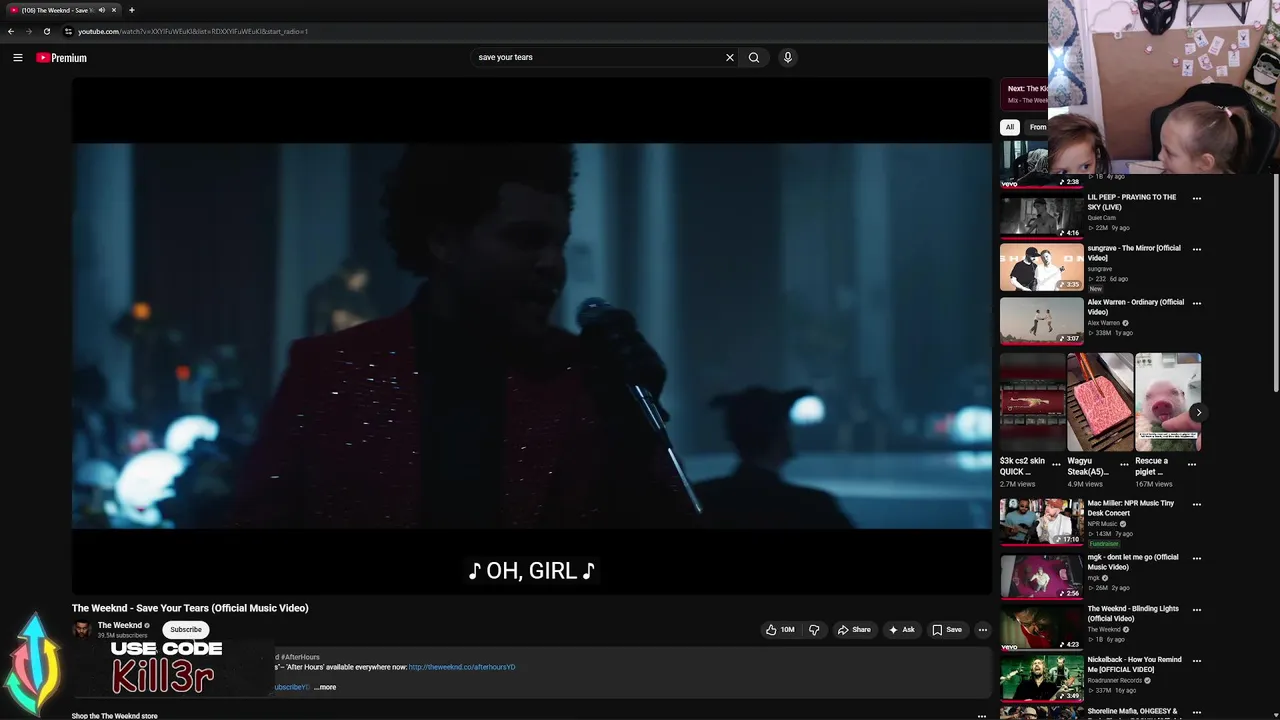This screenshot has width=1280, height=720.
Task: Open options for mgk dont let me go
Action: (1197, 558)
